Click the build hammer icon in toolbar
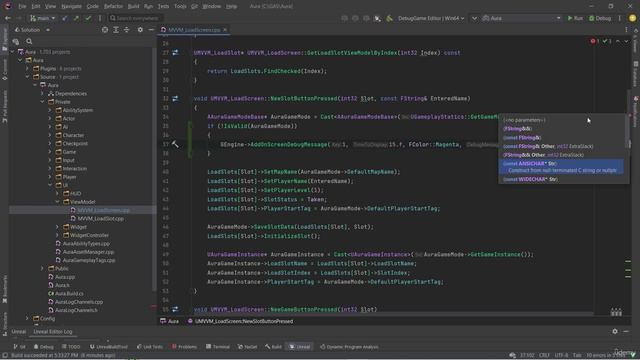The image size is (640, 360). coord(389,18)
